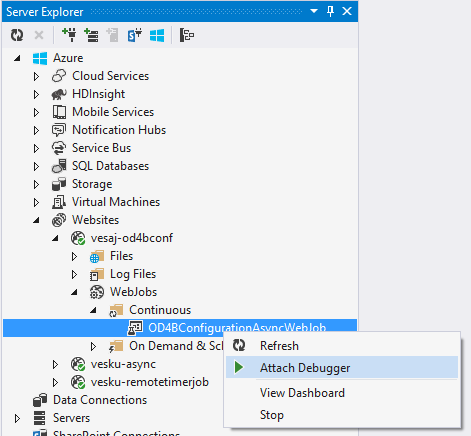Expand the Log Files node
Image resolution: width=471 pixels, height=436 pixels.
pos(74,274)
